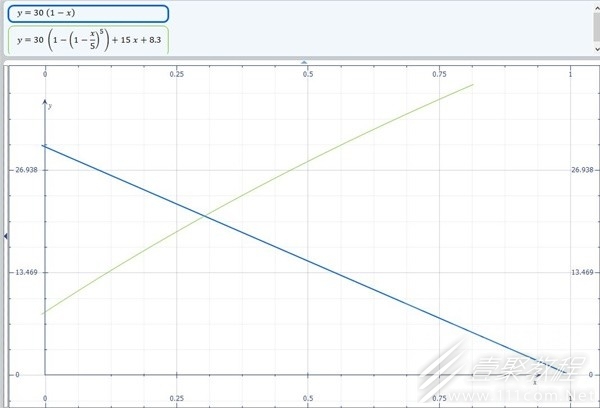Viewport: 600px width, 408px height.
Task: Click the left edge panel expander arrow
Action: tap(5, 236)
